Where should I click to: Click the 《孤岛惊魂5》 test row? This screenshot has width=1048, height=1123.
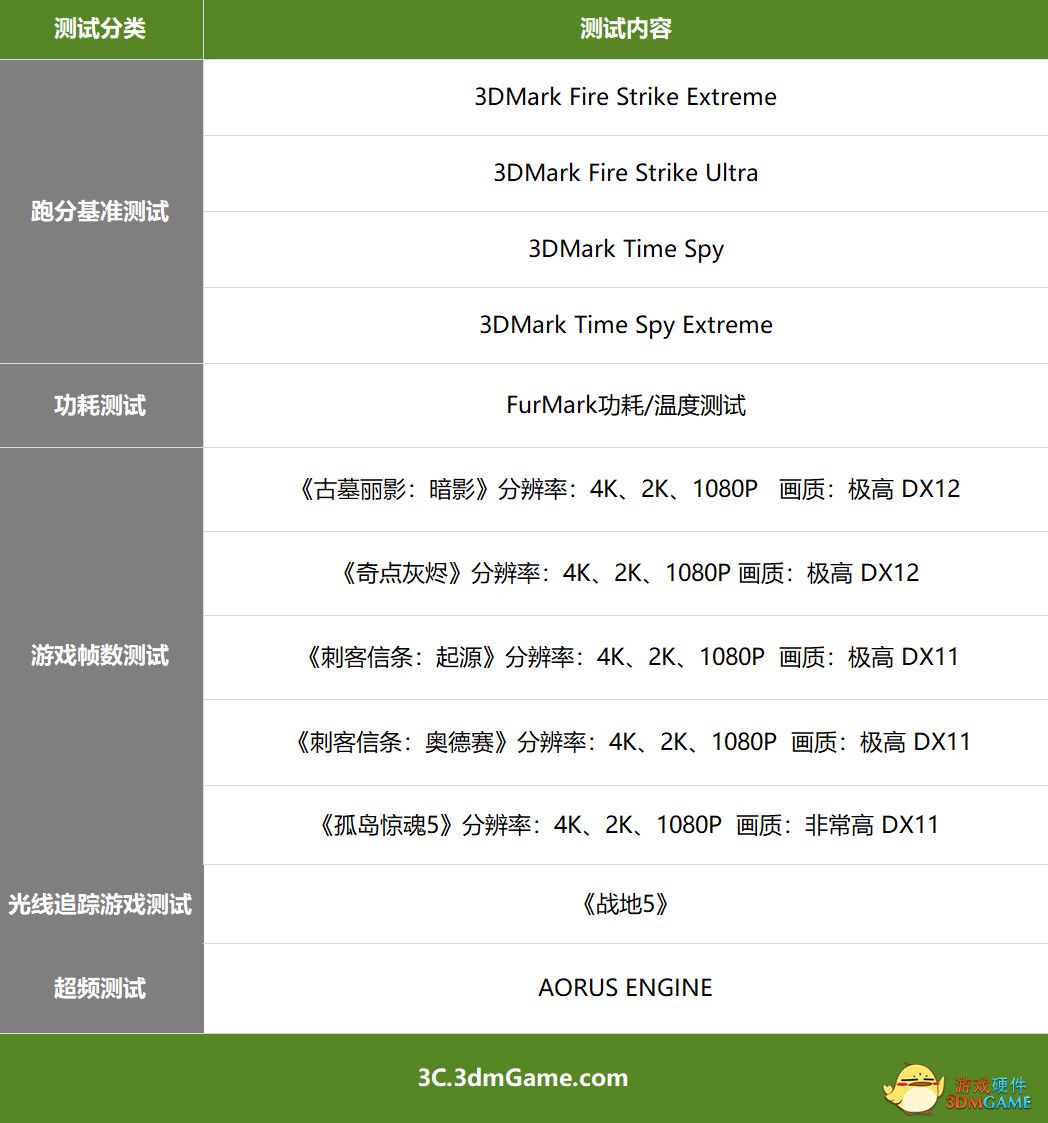(x=625, y=825)
